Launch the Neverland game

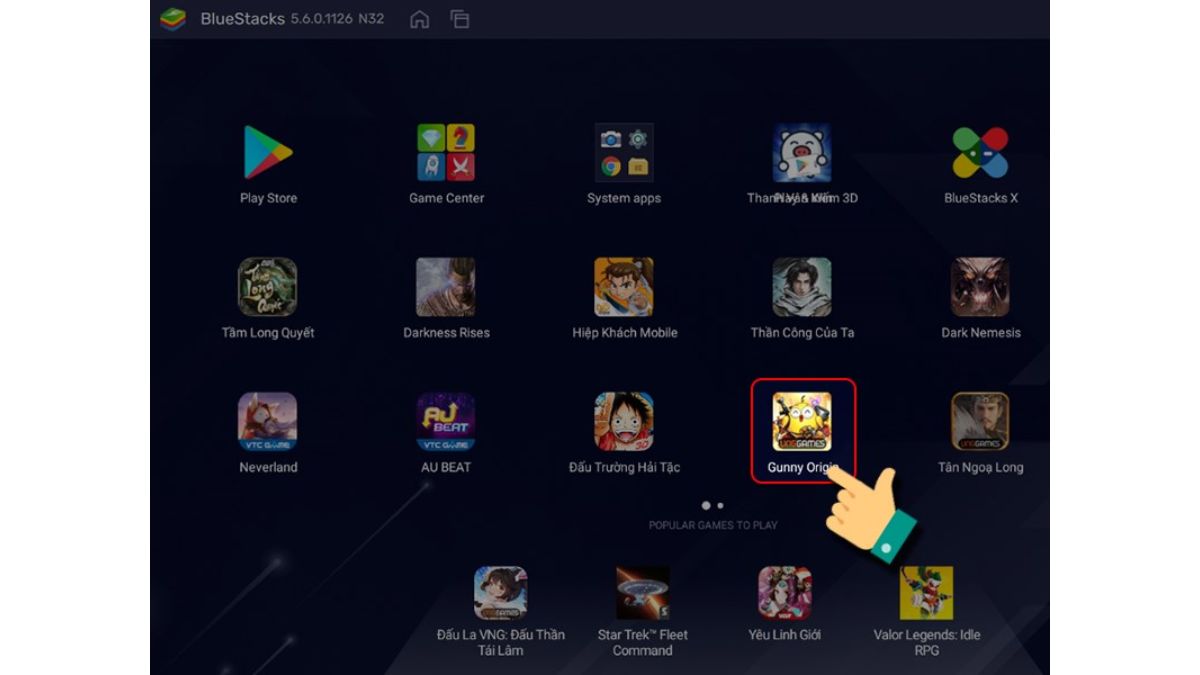tap(268, 422)
